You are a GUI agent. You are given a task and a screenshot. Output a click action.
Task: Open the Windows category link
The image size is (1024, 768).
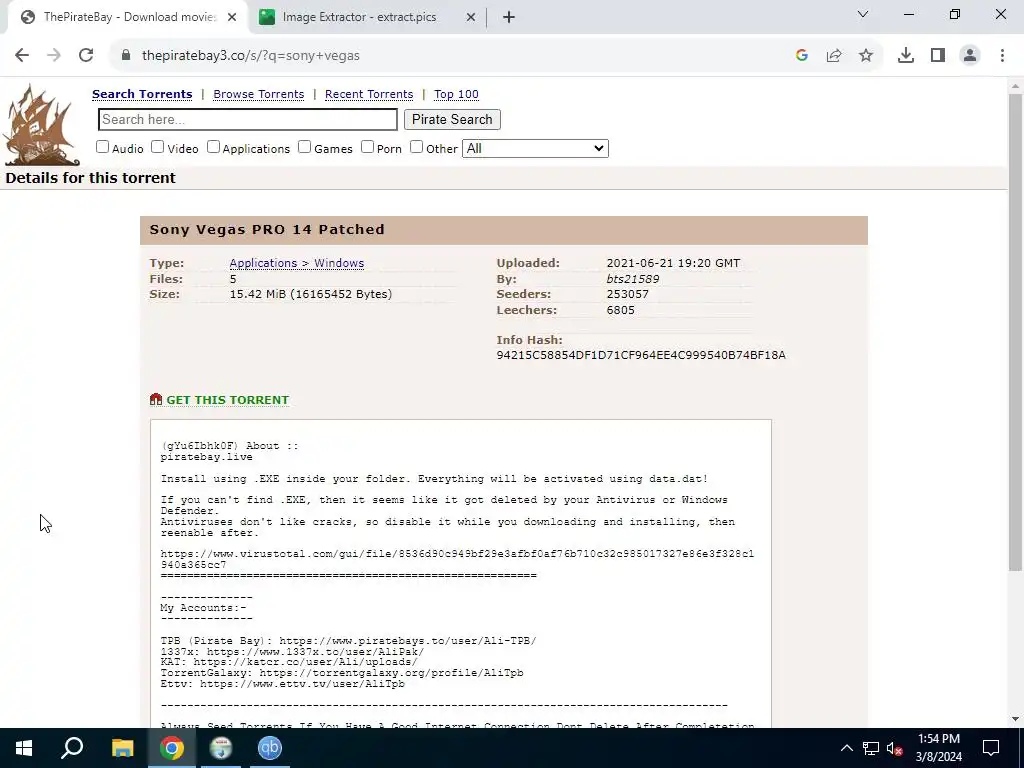coord(339,263)
